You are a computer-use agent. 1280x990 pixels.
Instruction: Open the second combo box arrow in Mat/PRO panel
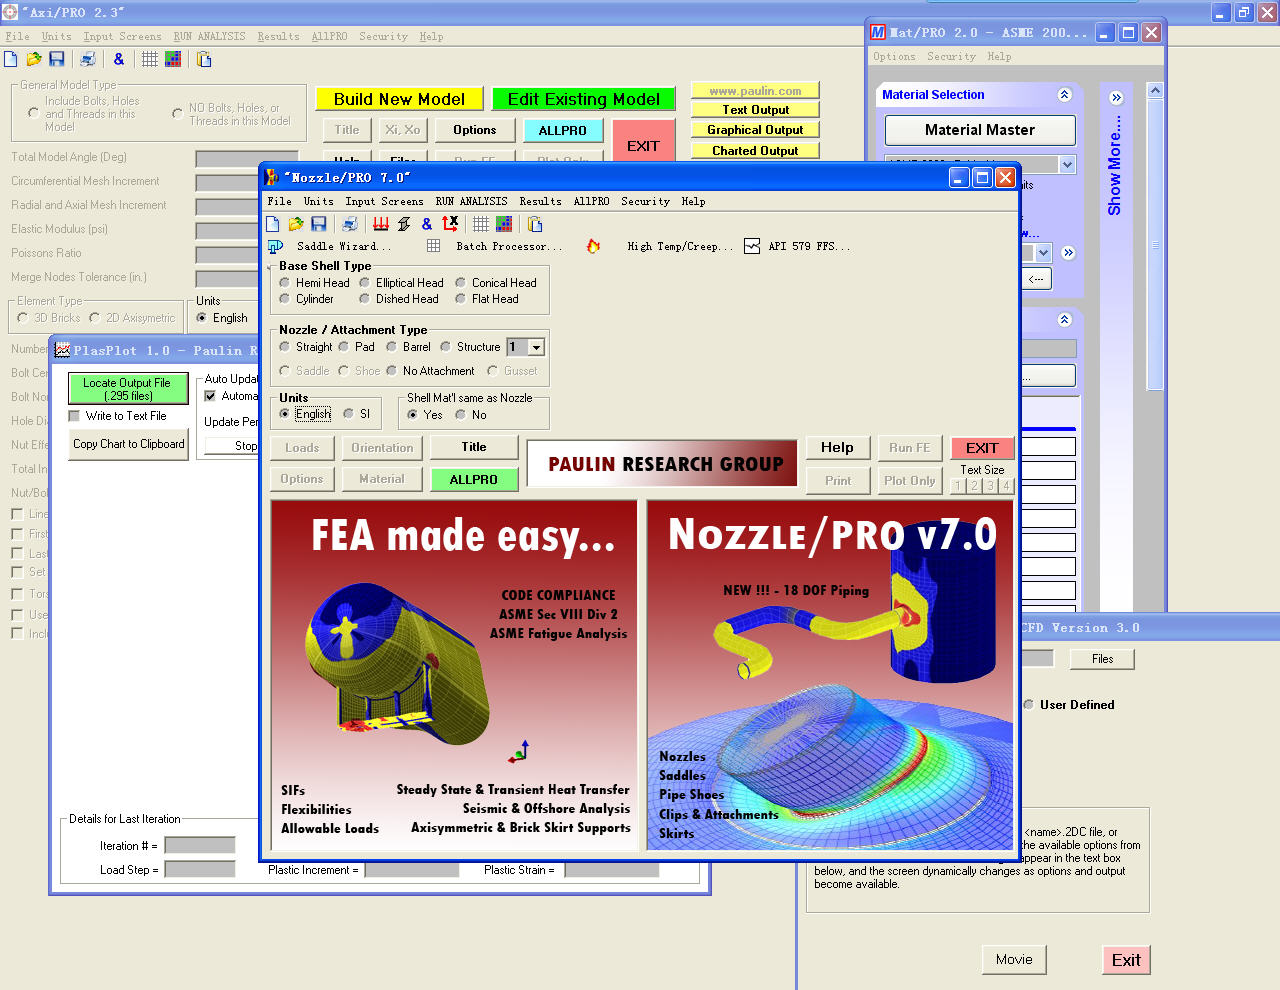click(x=1043, y=253)
